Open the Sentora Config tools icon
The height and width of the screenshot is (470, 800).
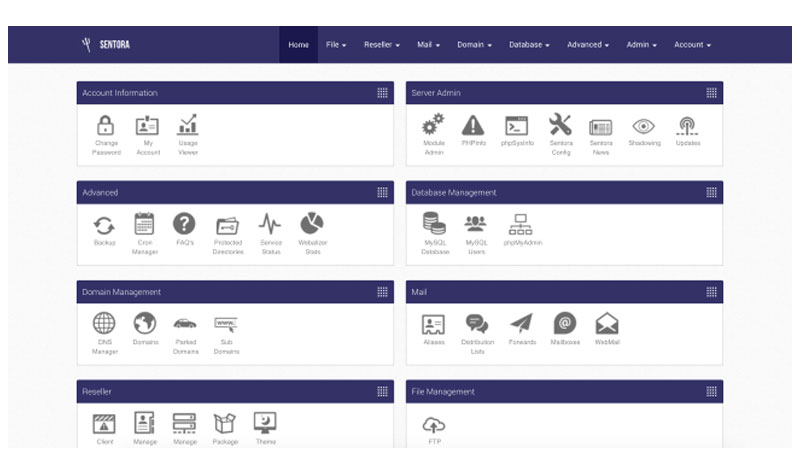[x=560, y=125]
